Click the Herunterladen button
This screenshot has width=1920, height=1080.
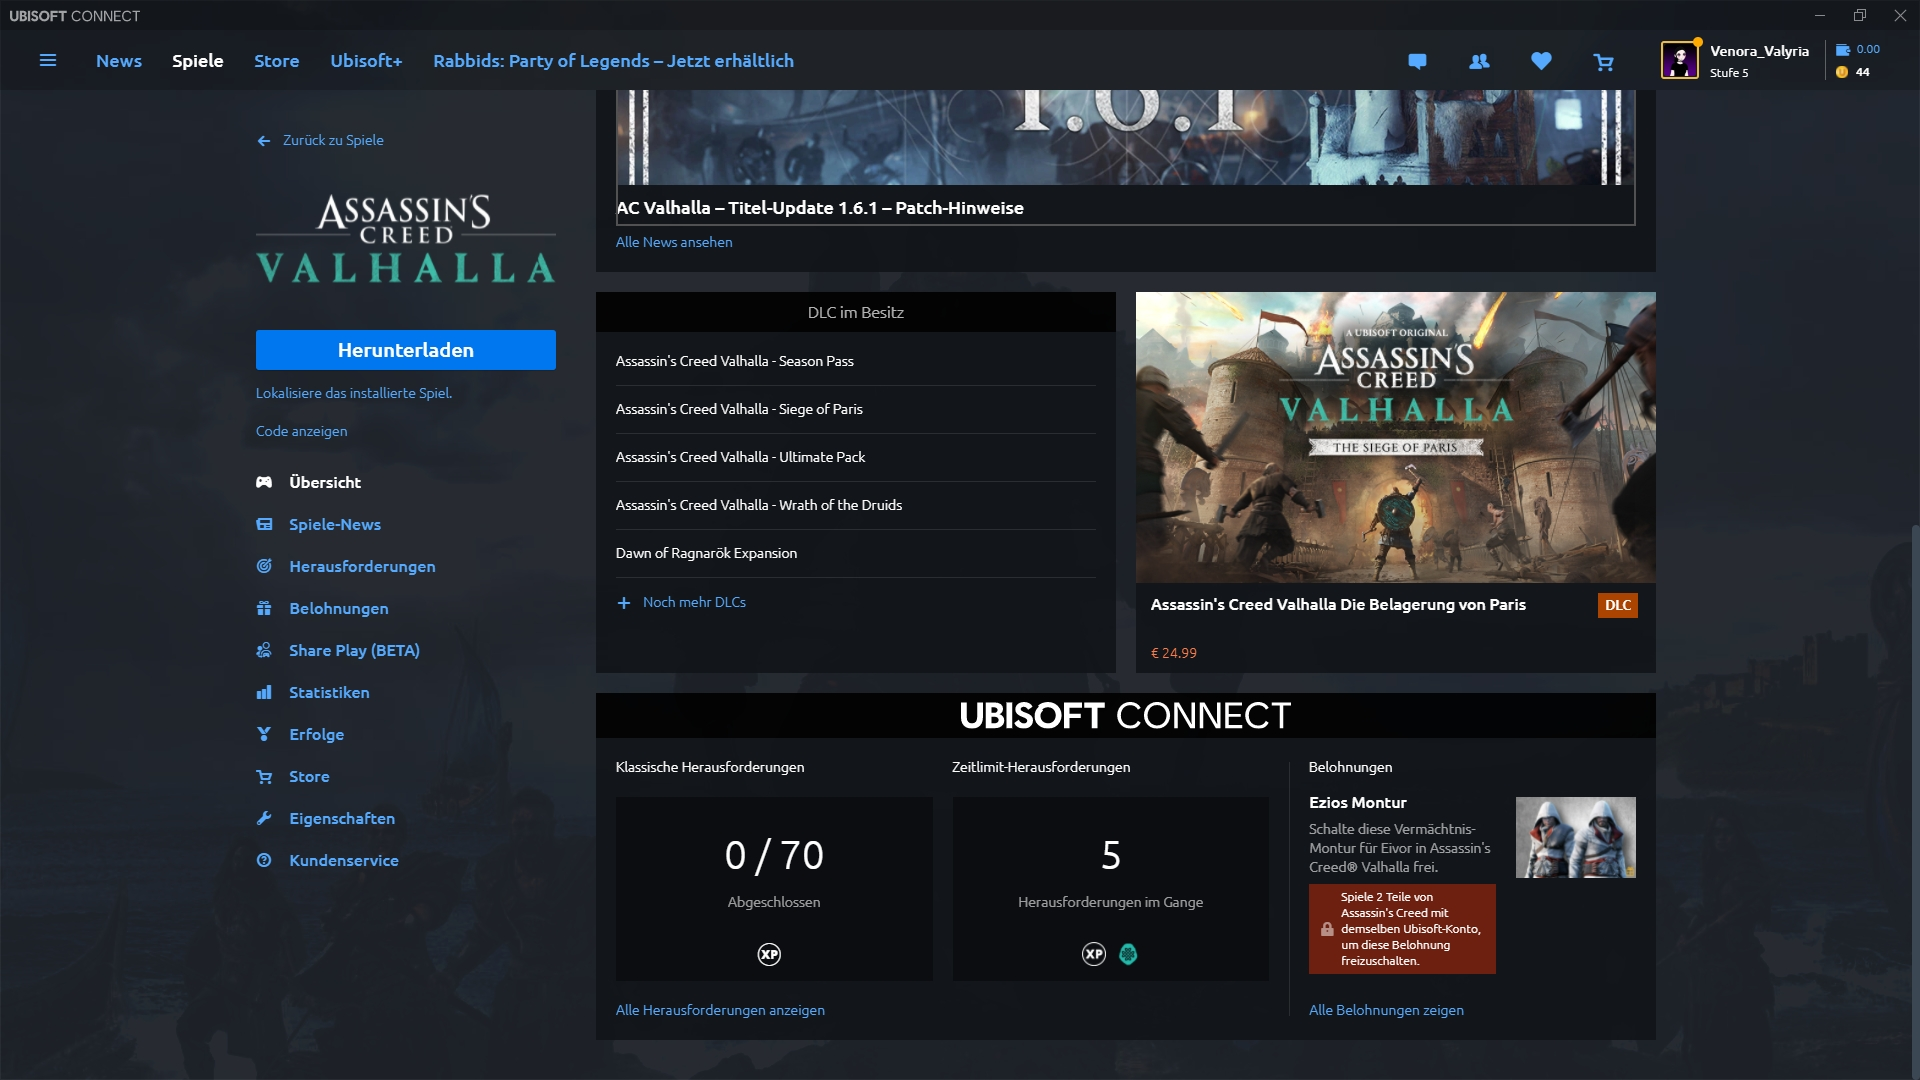[406, 350]
